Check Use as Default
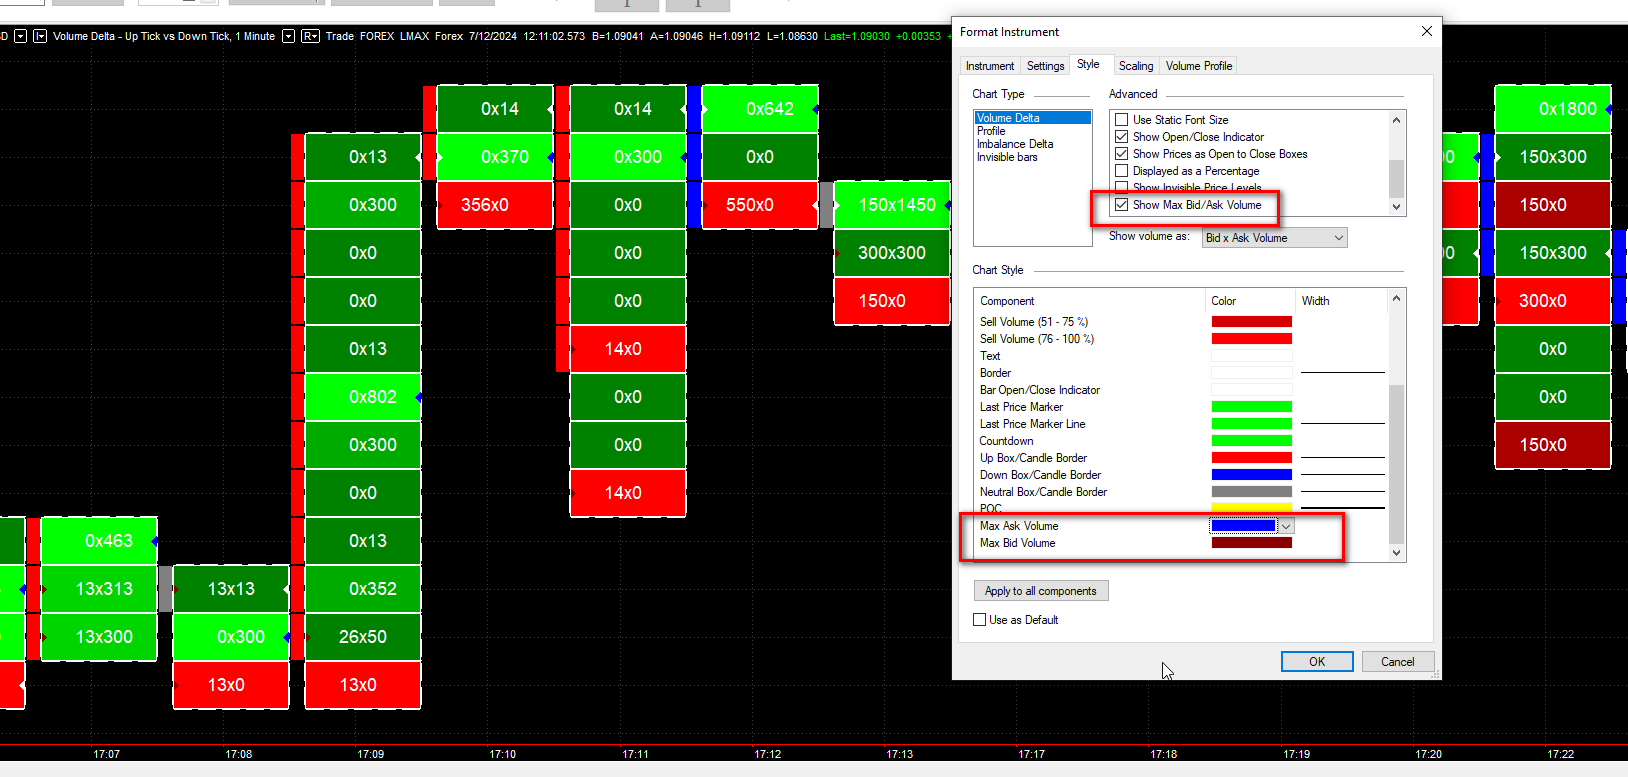Image resolution: width=1628 pixels, height=777 pixels. (980, 620)
